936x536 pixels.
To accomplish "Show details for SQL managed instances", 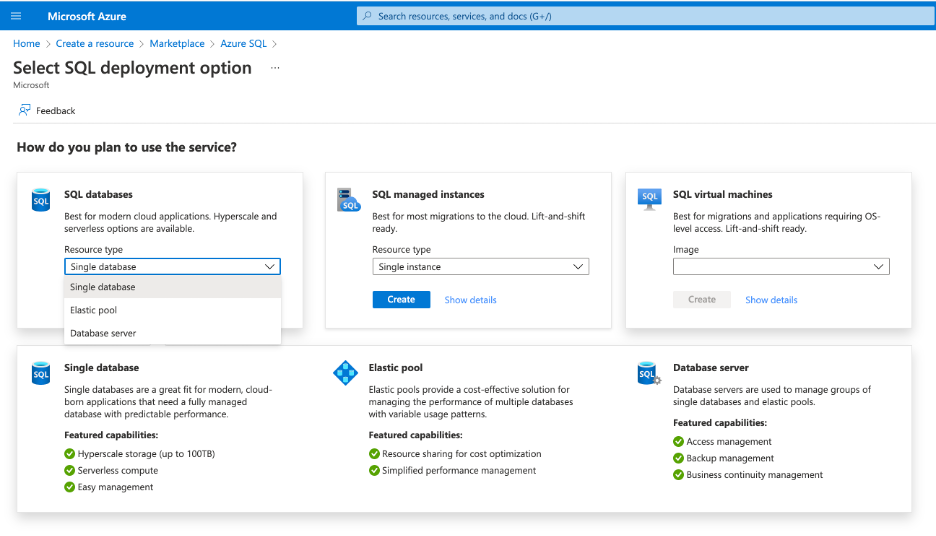I will click(470, 300).
